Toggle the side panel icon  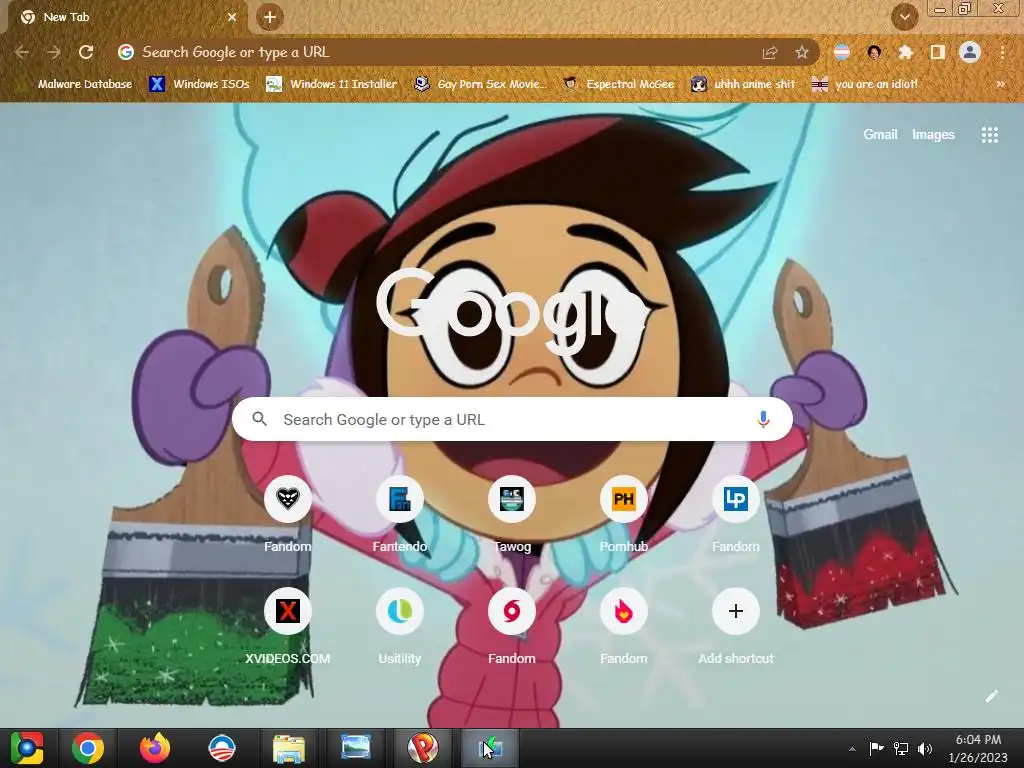click(x=938, y=52)
